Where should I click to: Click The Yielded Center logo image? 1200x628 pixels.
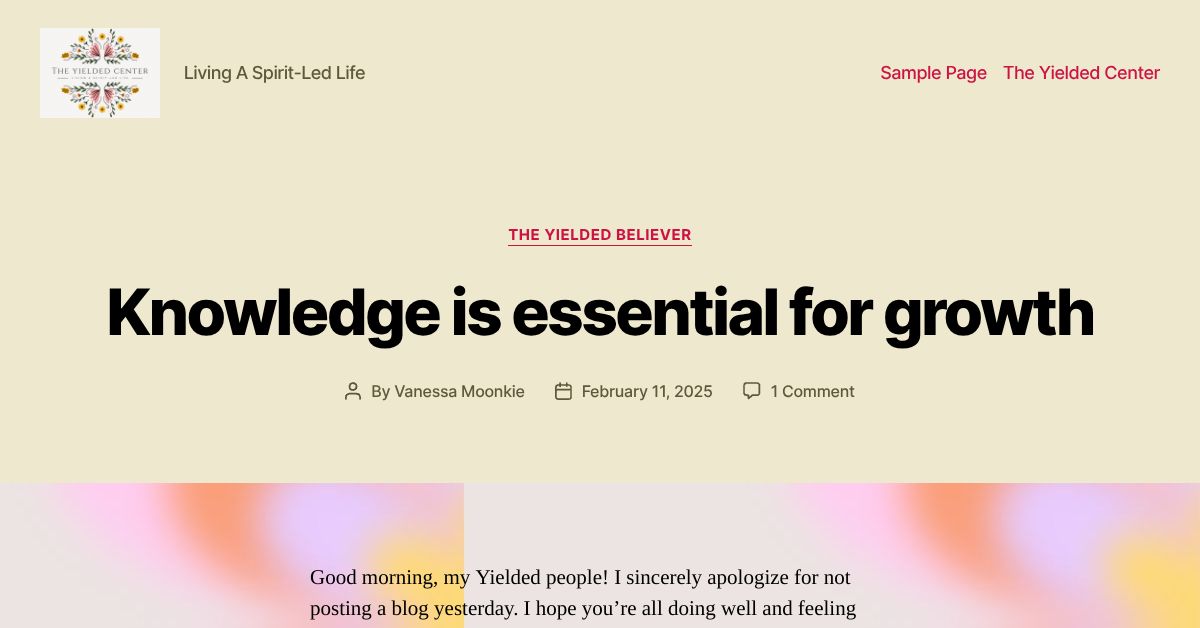click(x=100, y=72)
